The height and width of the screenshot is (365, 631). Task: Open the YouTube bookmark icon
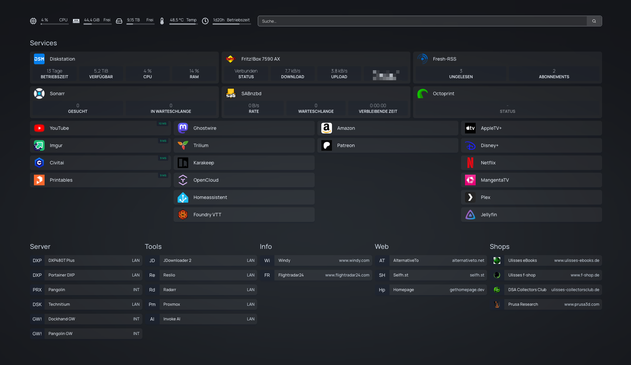tap(39, 128)
